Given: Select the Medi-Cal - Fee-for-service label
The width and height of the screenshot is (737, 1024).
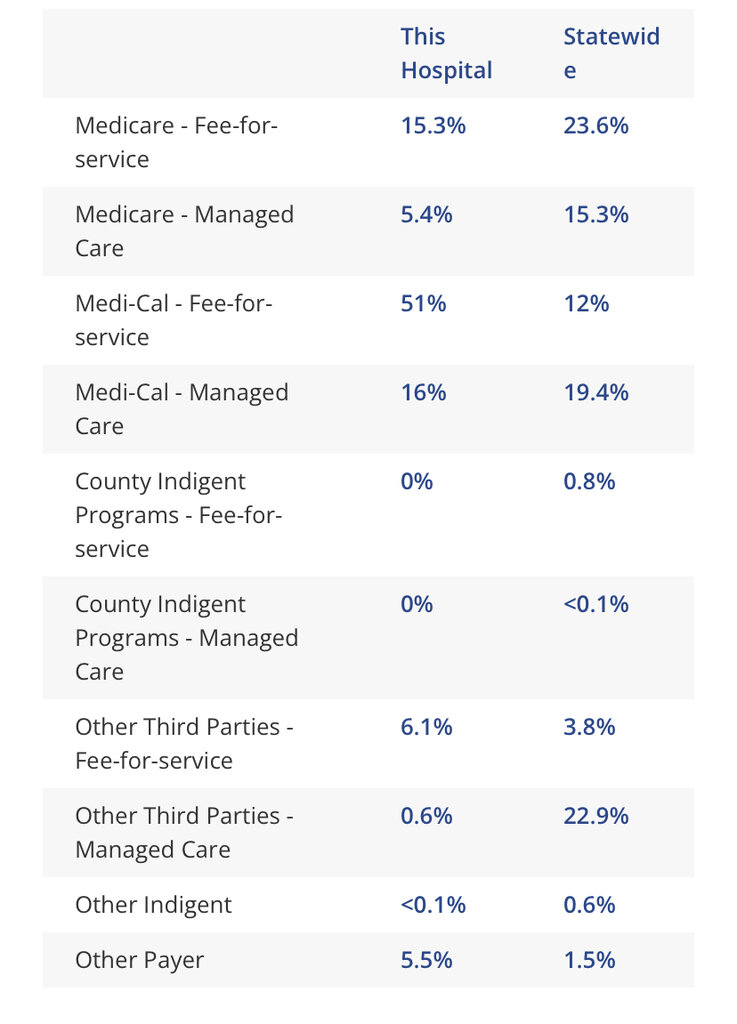Looking at the screenshot, I should [x=173, y=321].
